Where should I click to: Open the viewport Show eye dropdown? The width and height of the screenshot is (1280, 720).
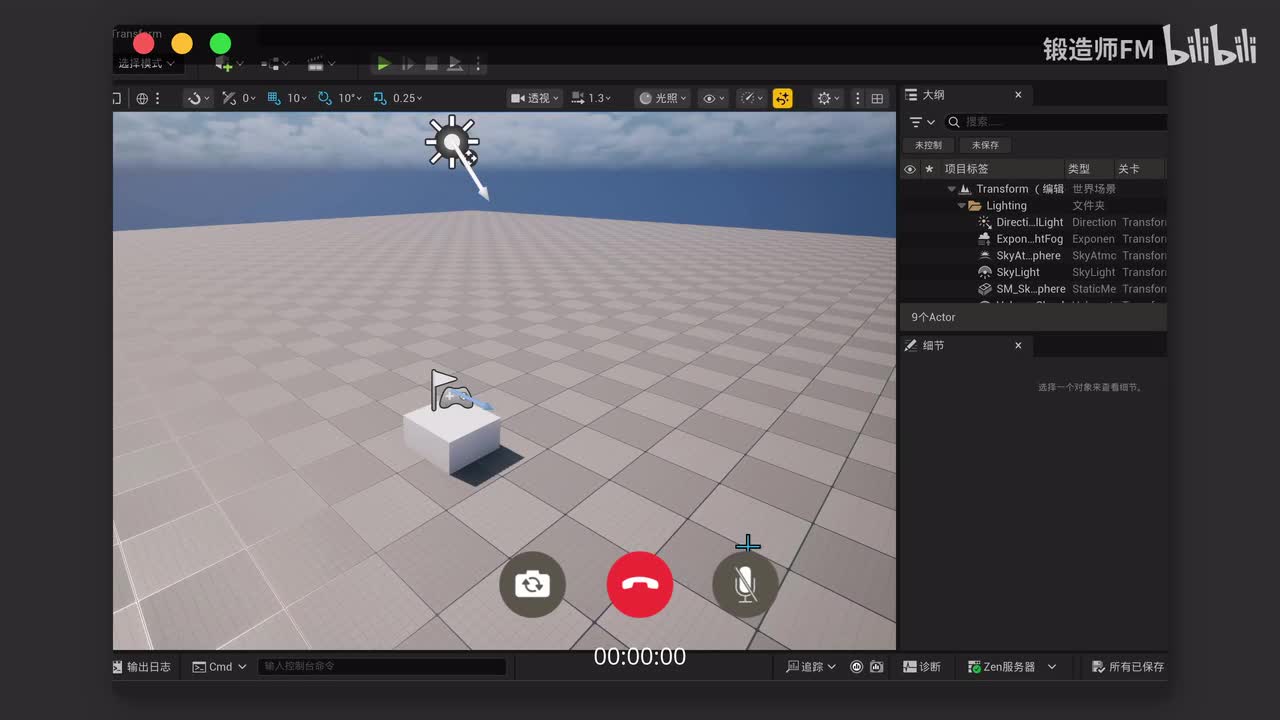pos(713,98)
